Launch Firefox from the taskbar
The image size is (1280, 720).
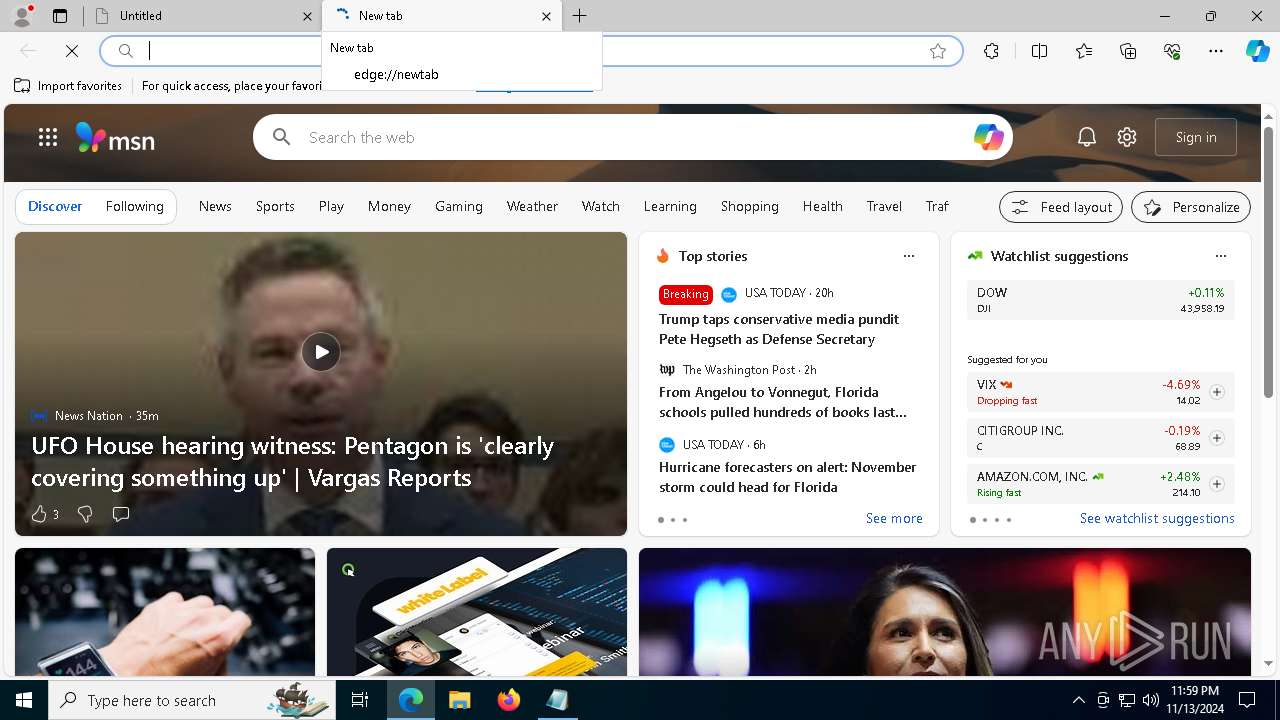click(509, 700)
